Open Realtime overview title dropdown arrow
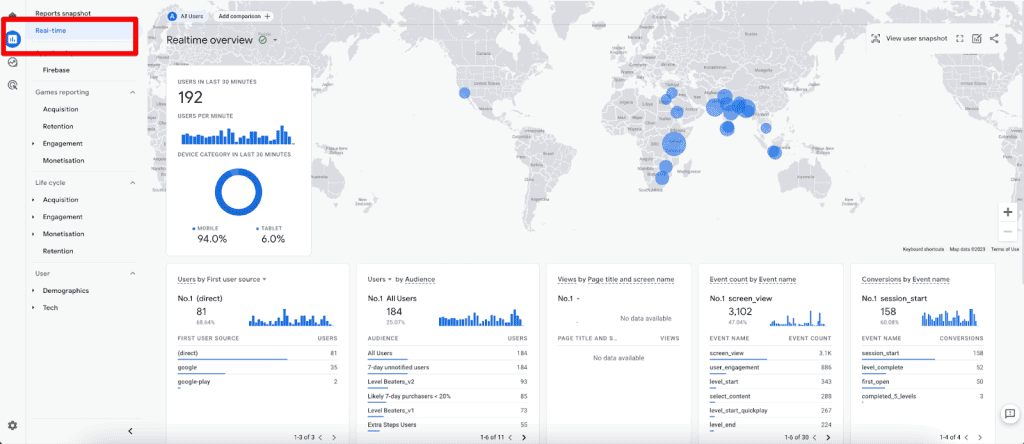The height and width of the screenshot is (444, 1024). [x=276, y=40]
